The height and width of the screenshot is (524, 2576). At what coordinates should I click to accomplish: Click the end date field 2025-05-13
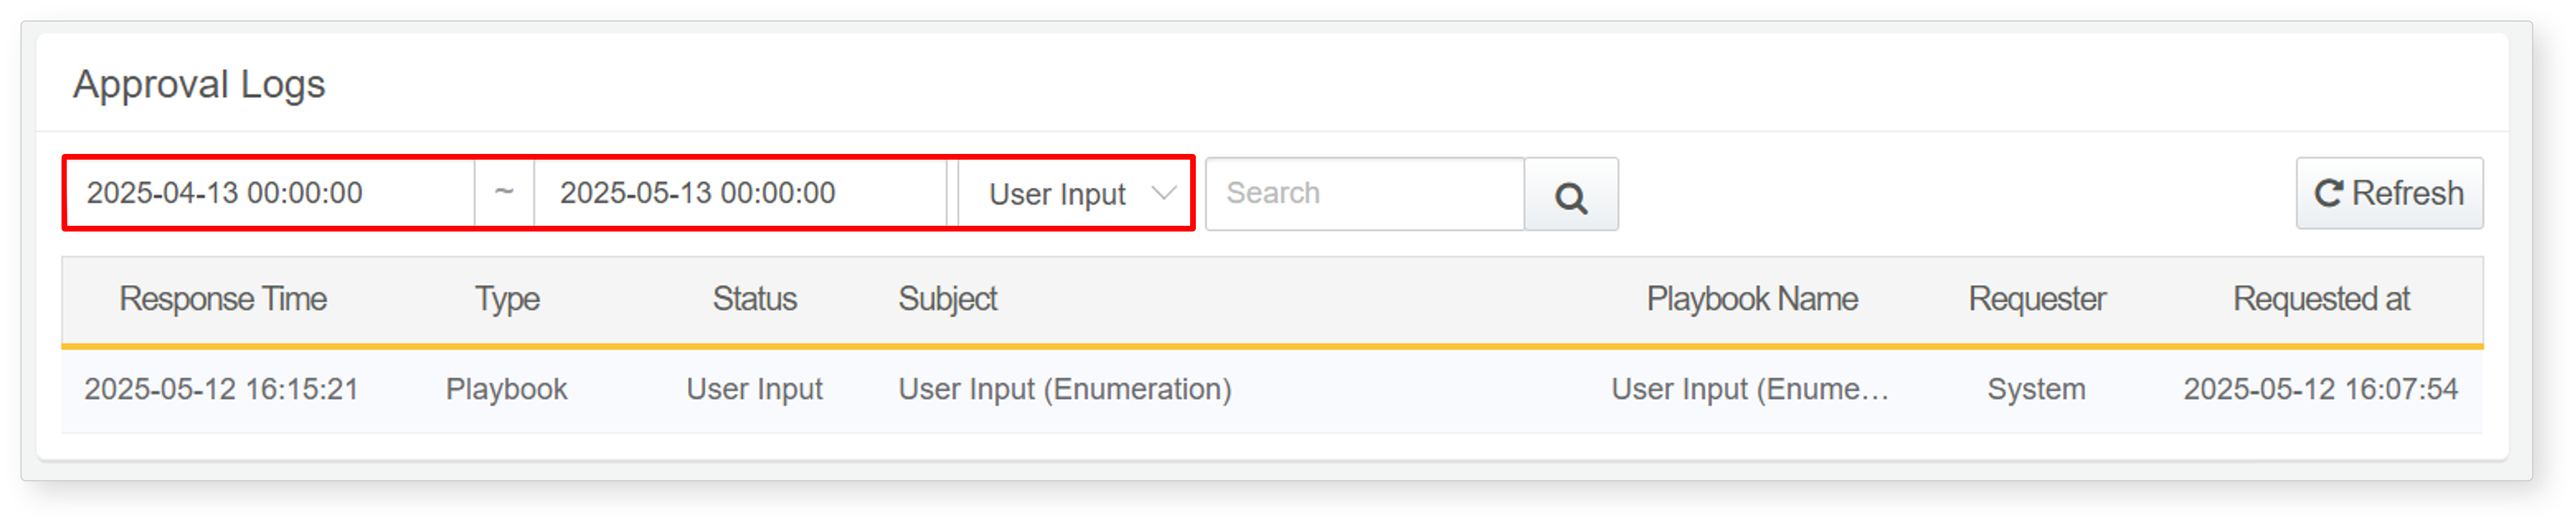[740, 193]
